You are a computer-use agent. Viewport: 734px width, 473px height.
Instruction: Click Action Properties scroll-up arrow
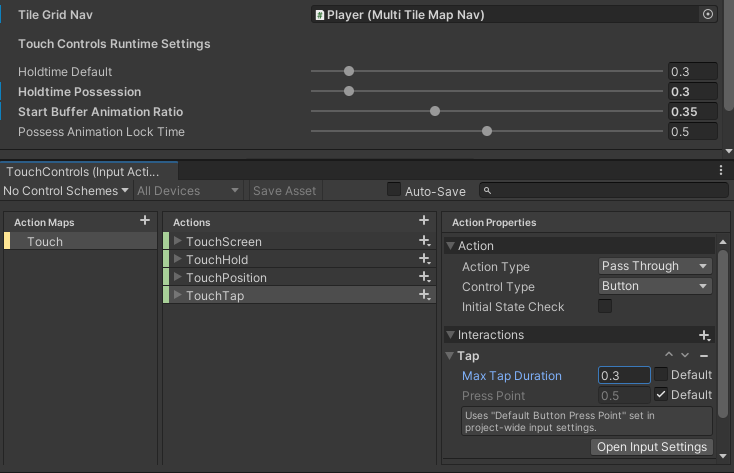click(x=723, y=242)
